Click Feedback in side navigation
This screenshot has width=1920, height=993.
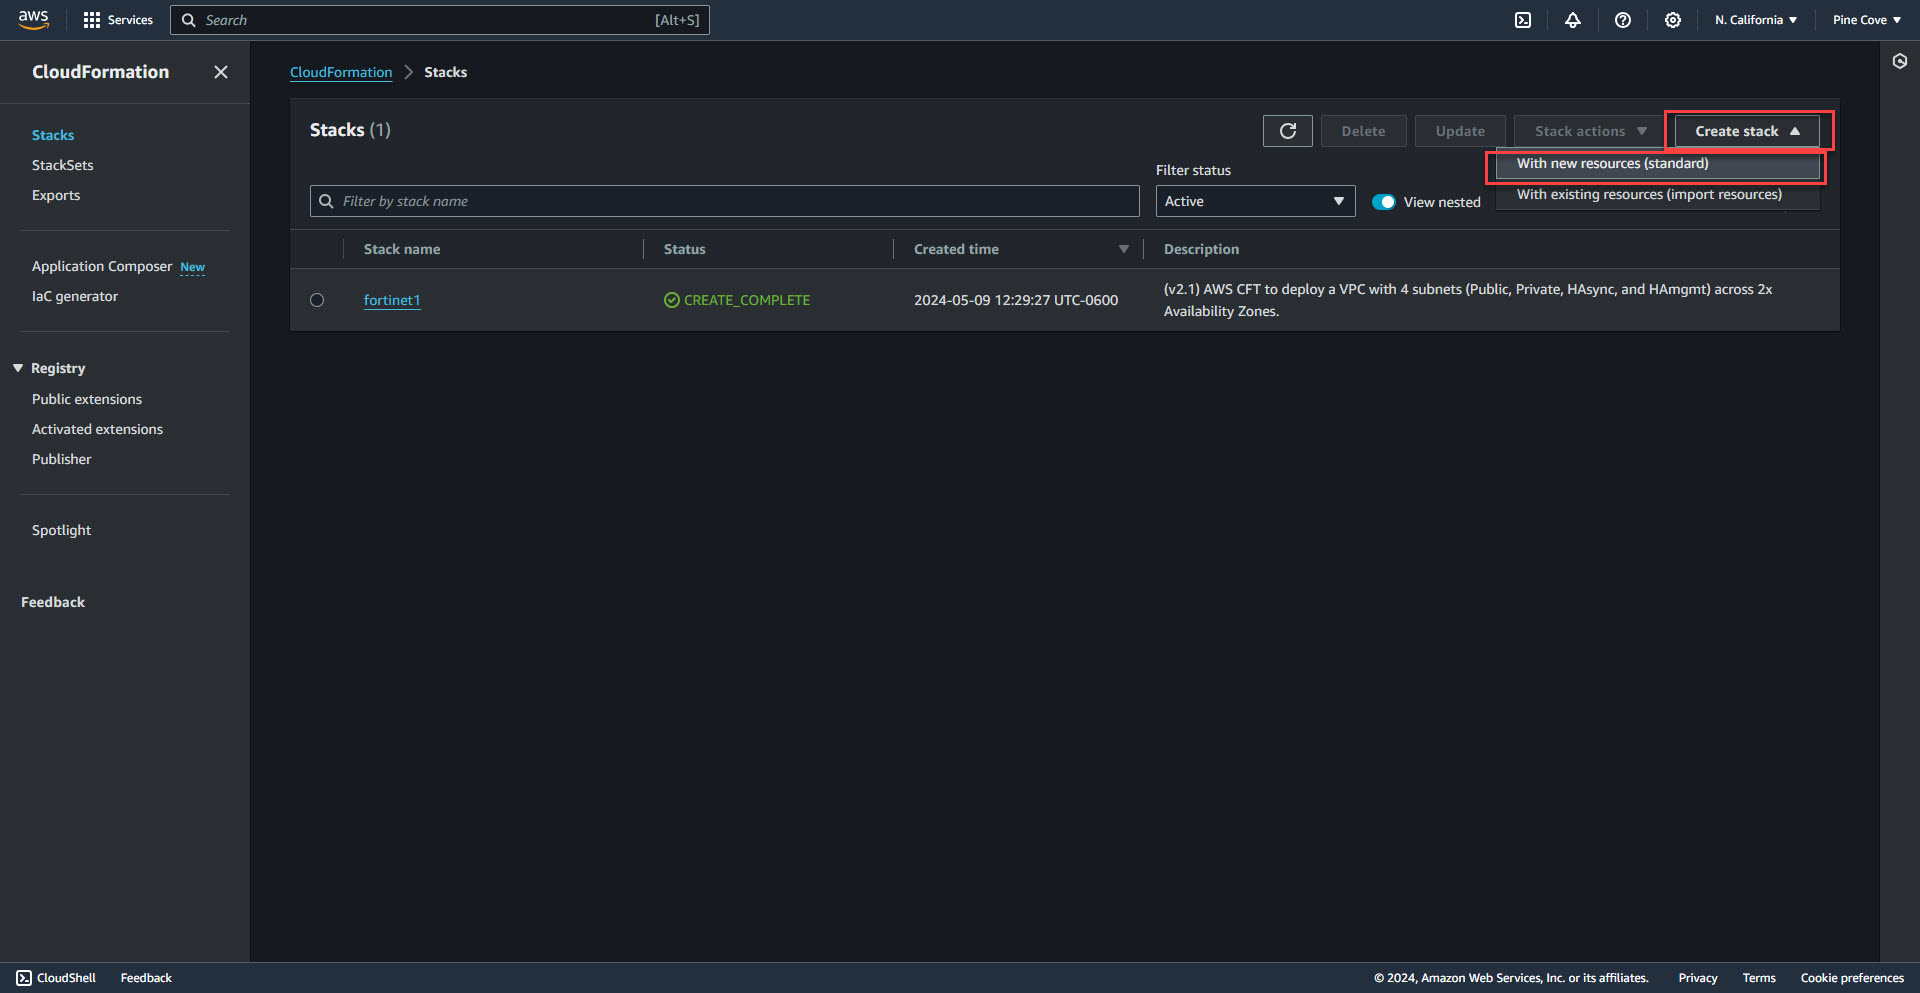click(x=53, y=602)
